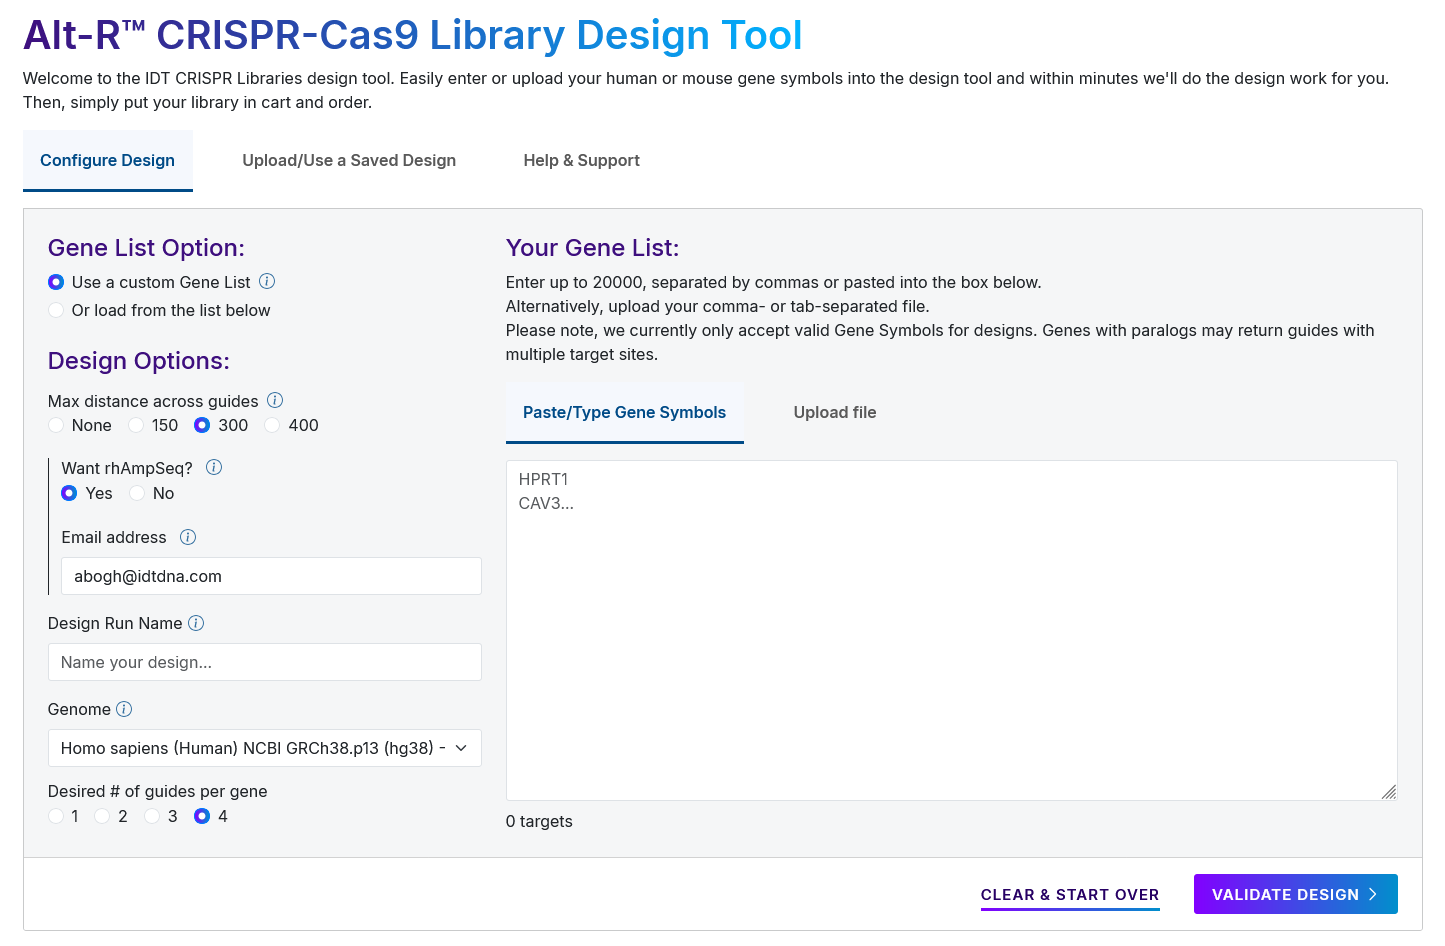This screenshot has width=1445, height=946.
Task: Open the Want rhAmpSeq info icon
Action: tap(214, 468)
